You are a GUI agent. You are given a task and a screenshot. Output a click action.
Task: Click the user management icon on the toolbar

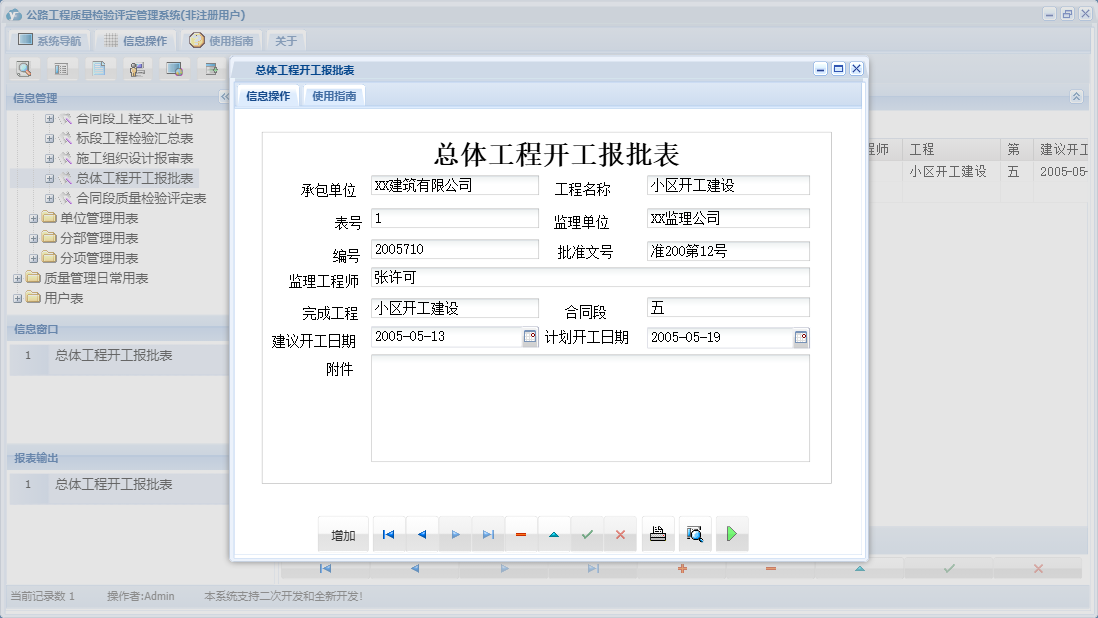(137, 68)
